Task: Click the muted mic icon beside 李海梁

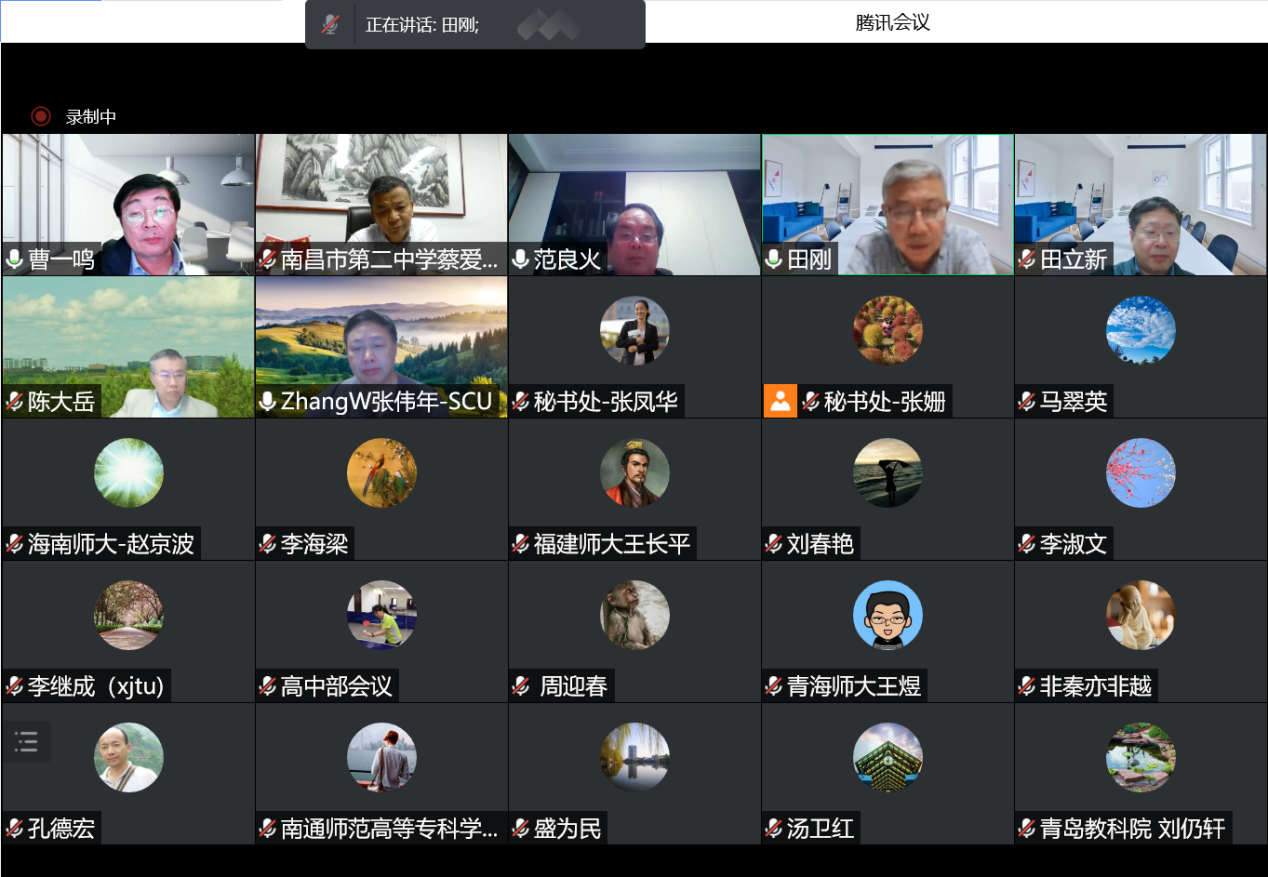Action: [x=267, y=544]
